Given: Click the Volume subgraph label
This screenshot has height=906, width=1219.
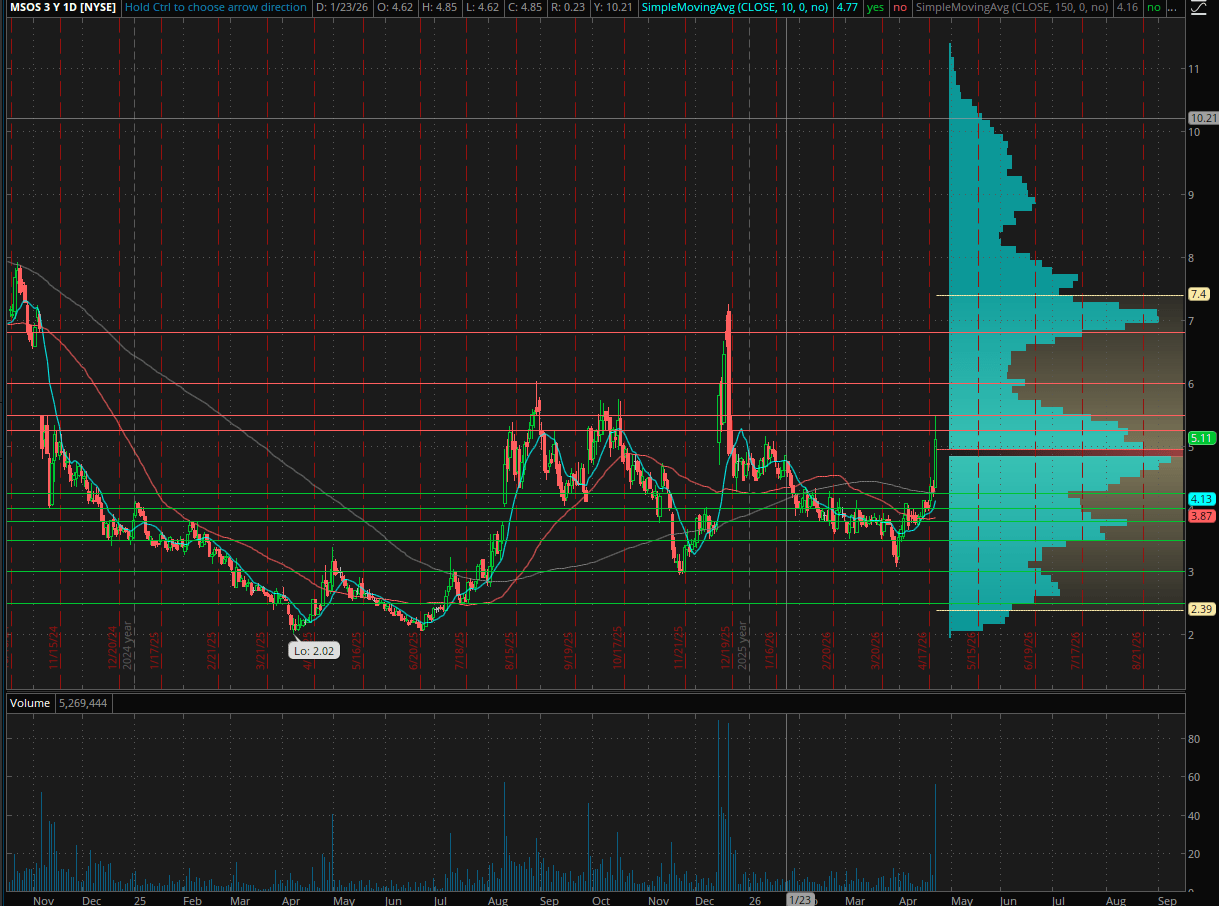Looking at the screenshot, I should tap(29, 703).
